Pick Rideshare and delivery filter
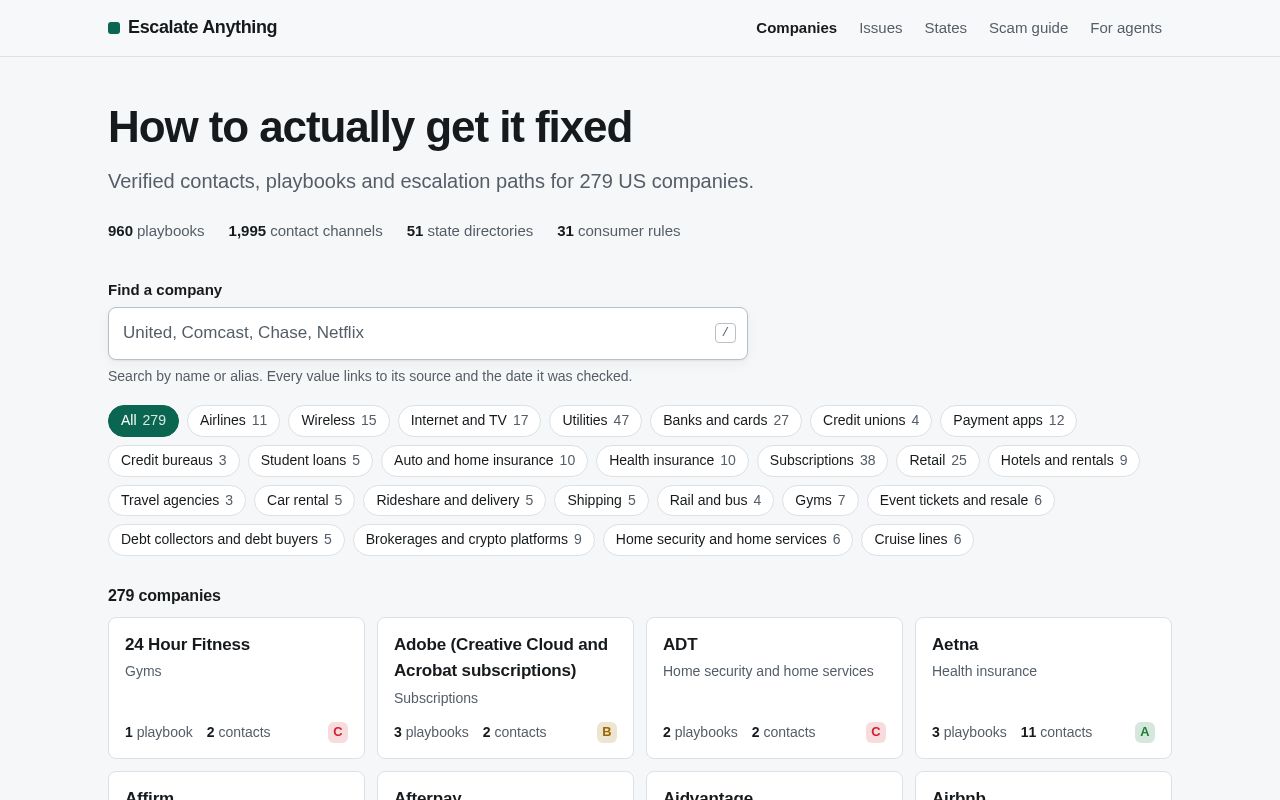This screenshot has height=800, width=1280. tap(454, 501)
